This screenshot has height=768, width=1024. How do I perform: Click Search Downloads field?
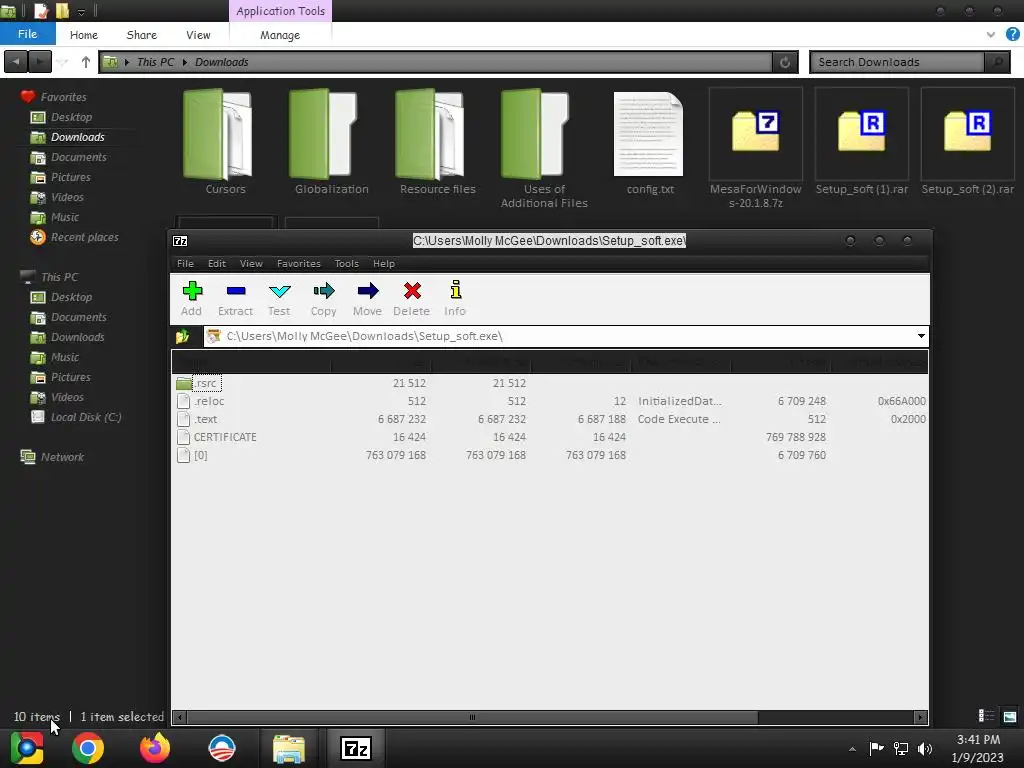click(x=898, y=62)
